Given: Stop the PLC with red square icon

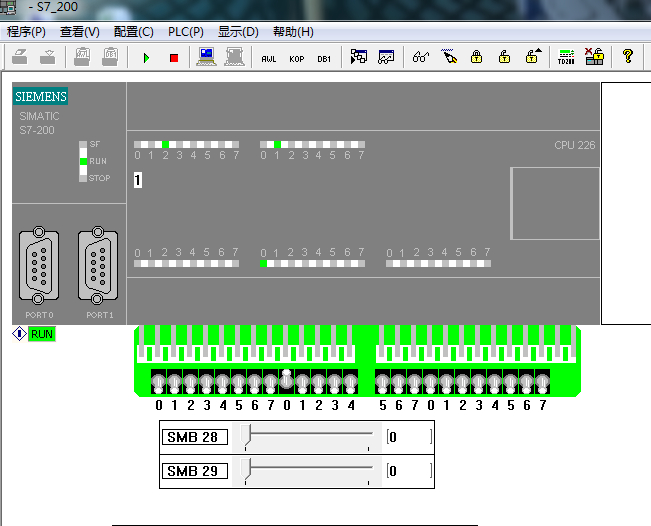Looking at the screenshot, I should tap(174, 58).
